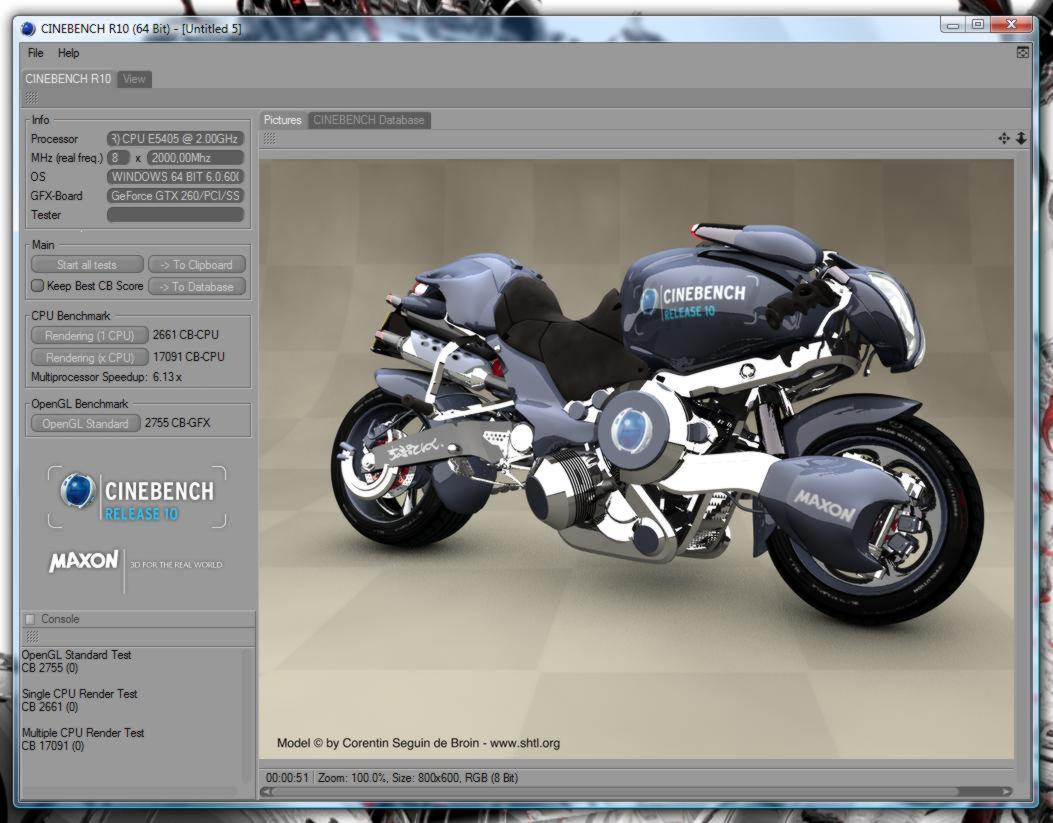Open the CINEBENCH Database tab
The image size is (1053, 823).
(369, 120)
